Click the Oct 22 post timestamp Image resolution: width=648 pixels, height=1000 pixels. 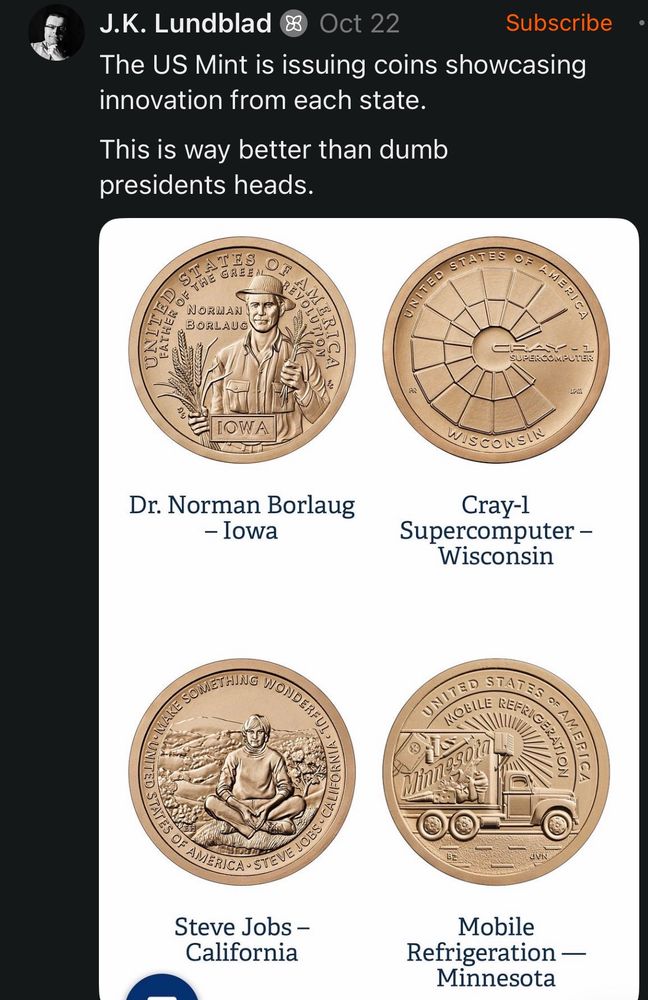(x=359, y=23)
